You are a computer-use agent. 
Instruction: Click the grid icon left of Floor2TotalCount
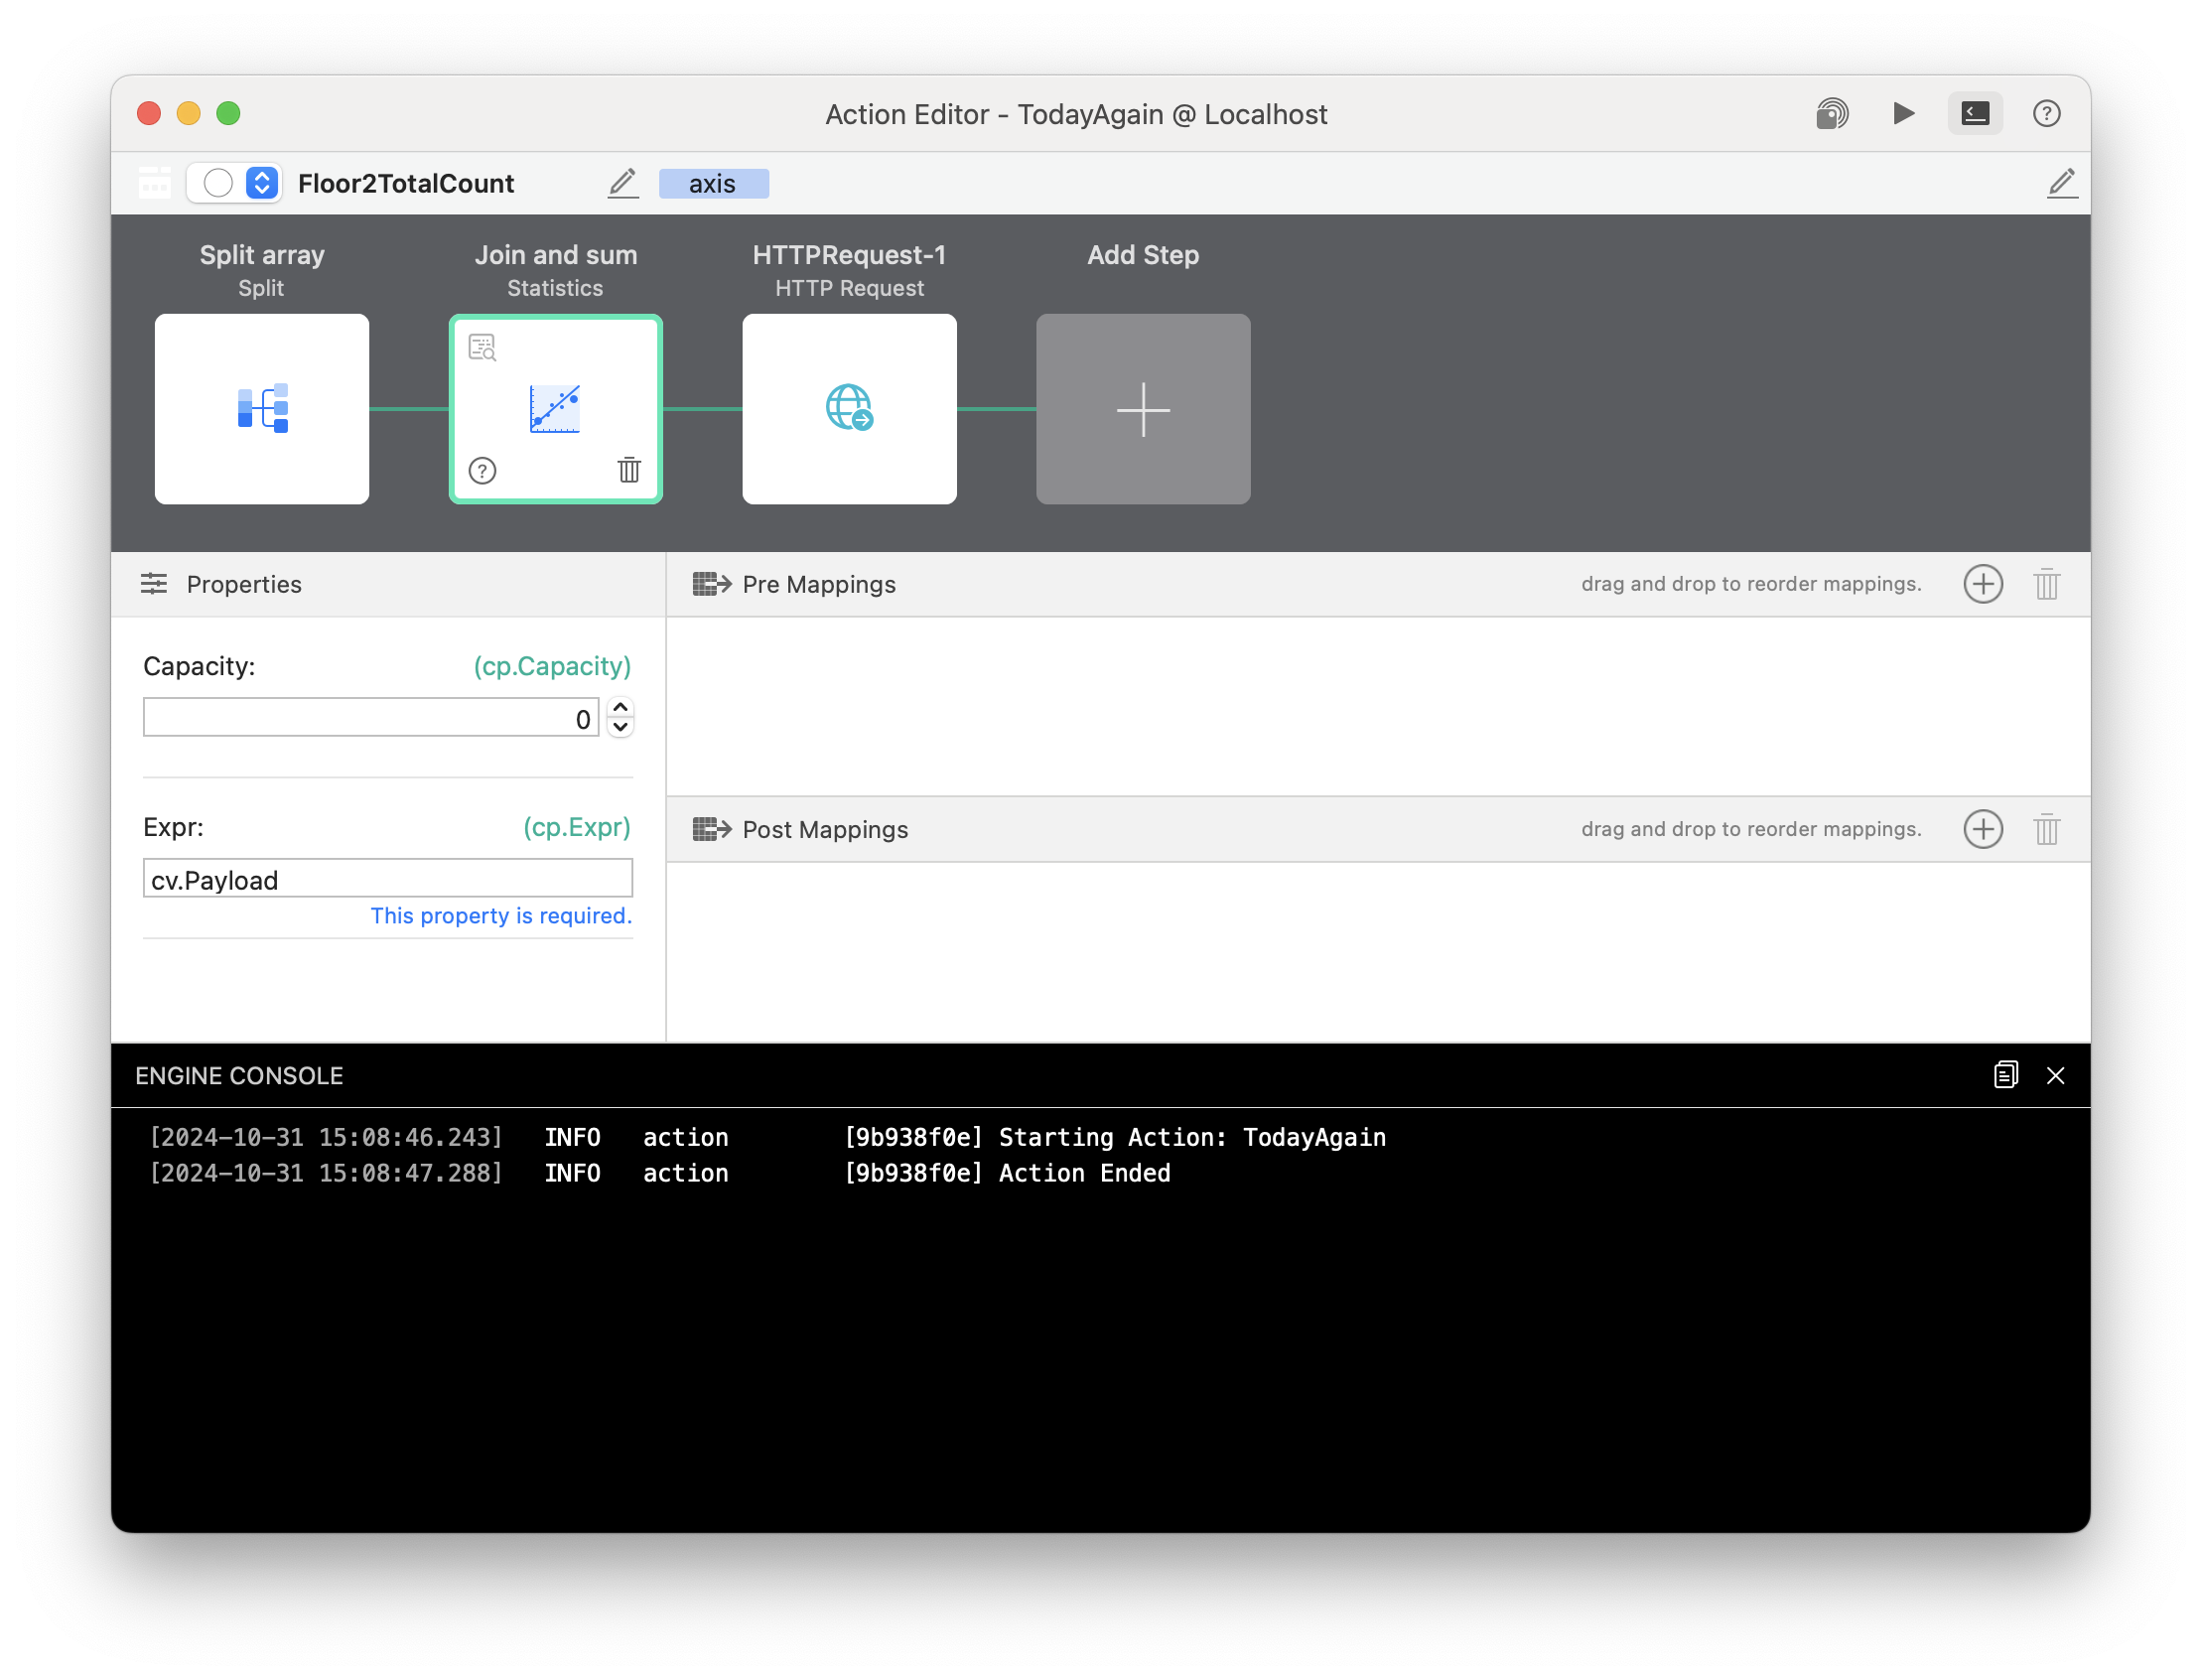tap(155, 184)
